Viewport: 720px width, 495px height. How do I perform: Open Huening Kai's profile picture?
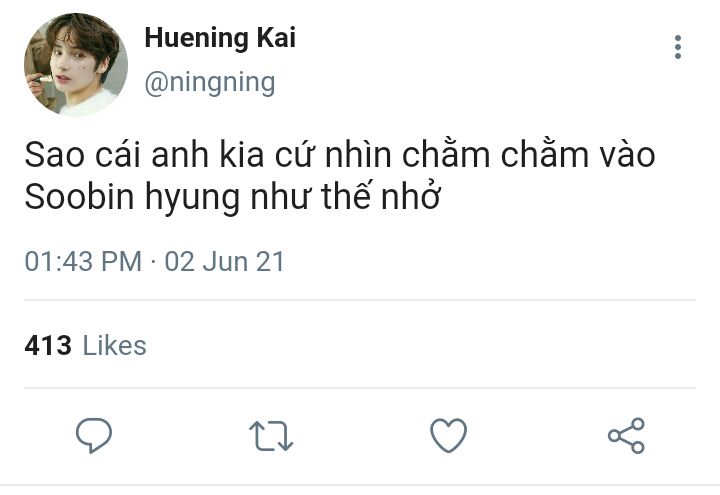[x=76, y=64]
